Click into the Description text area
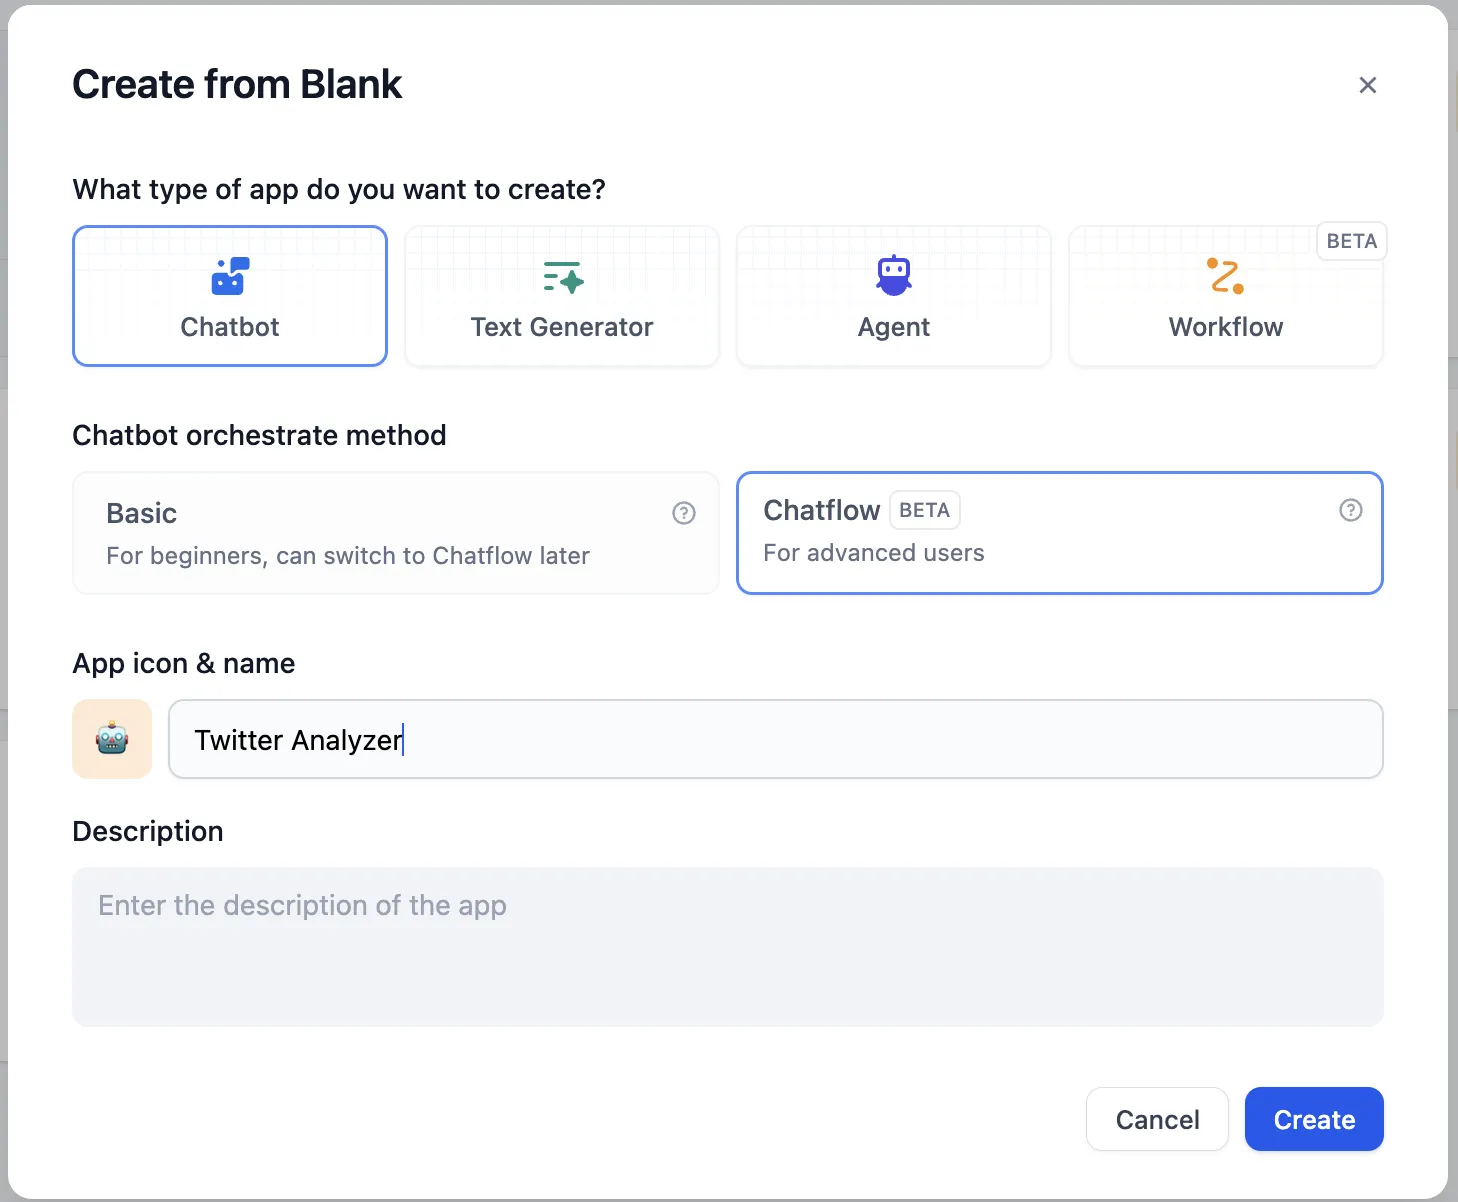The width and height of the screenshot is (1458, 1202). [x=727, y=946]
